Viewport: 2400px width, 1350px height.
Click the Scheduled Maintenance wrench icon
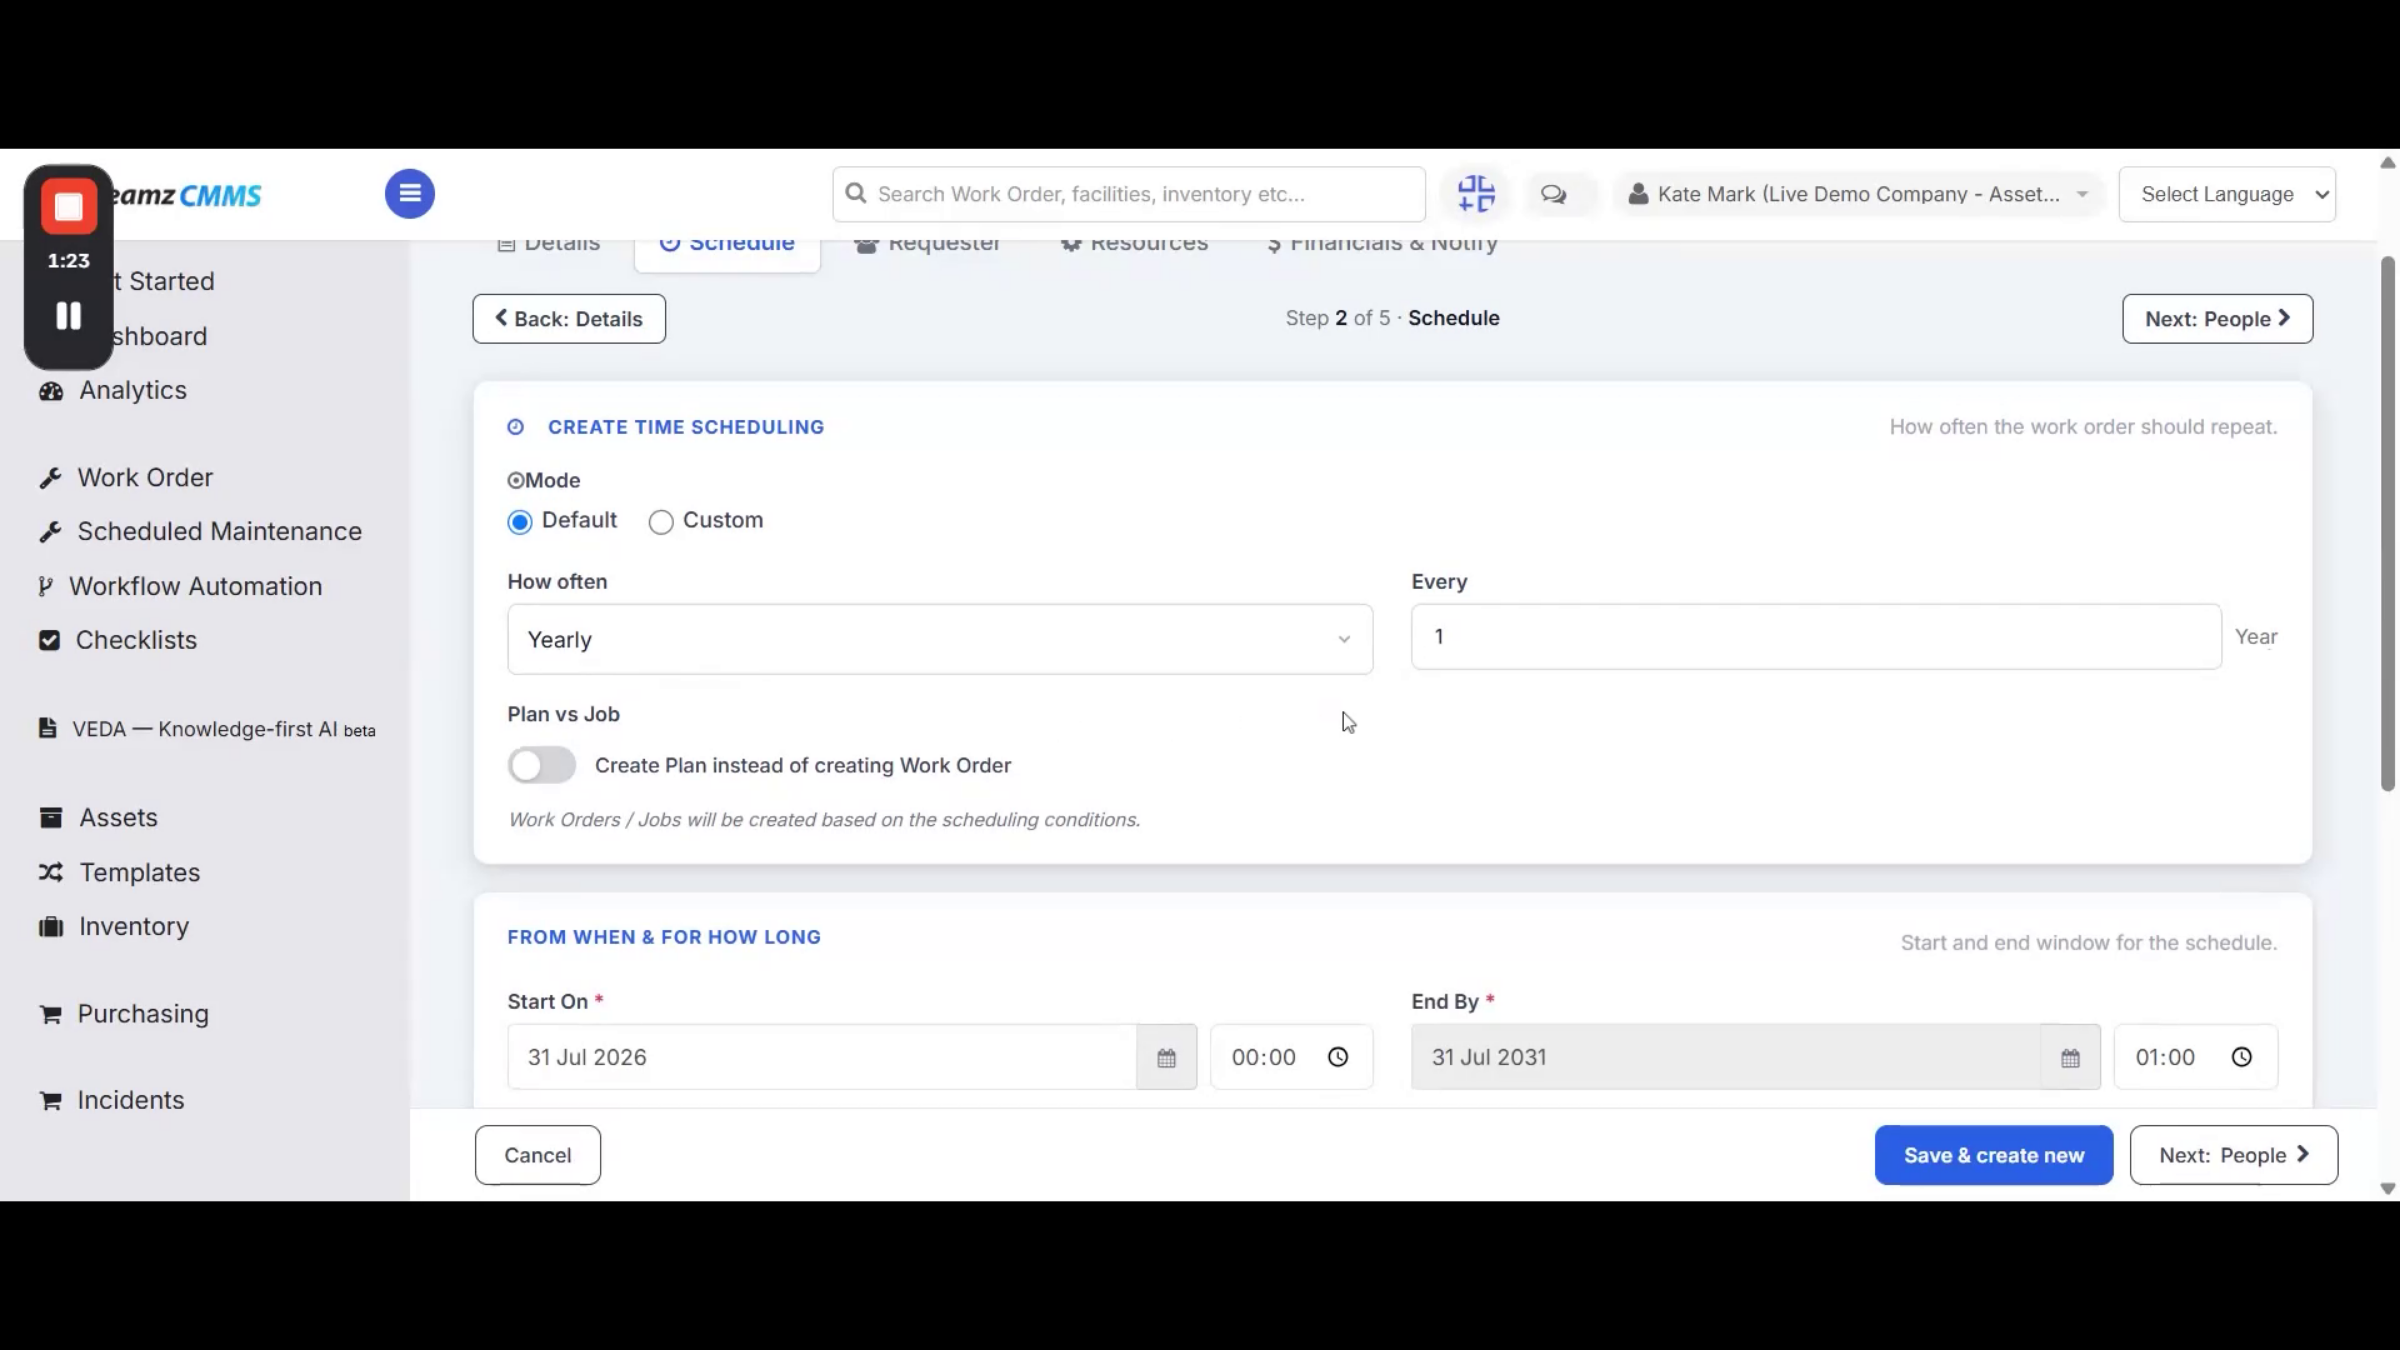pyautogui.click(x=50, y=532)
